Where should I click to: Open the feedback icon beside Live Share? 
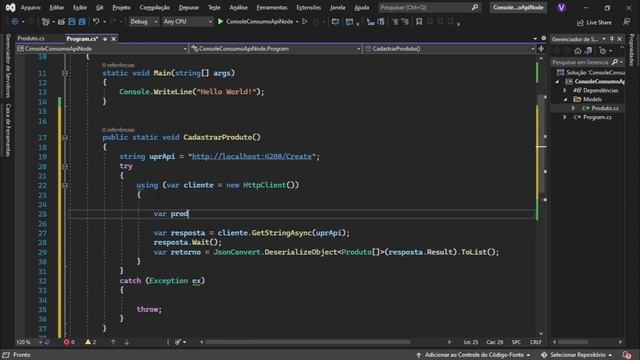[627, 22]
